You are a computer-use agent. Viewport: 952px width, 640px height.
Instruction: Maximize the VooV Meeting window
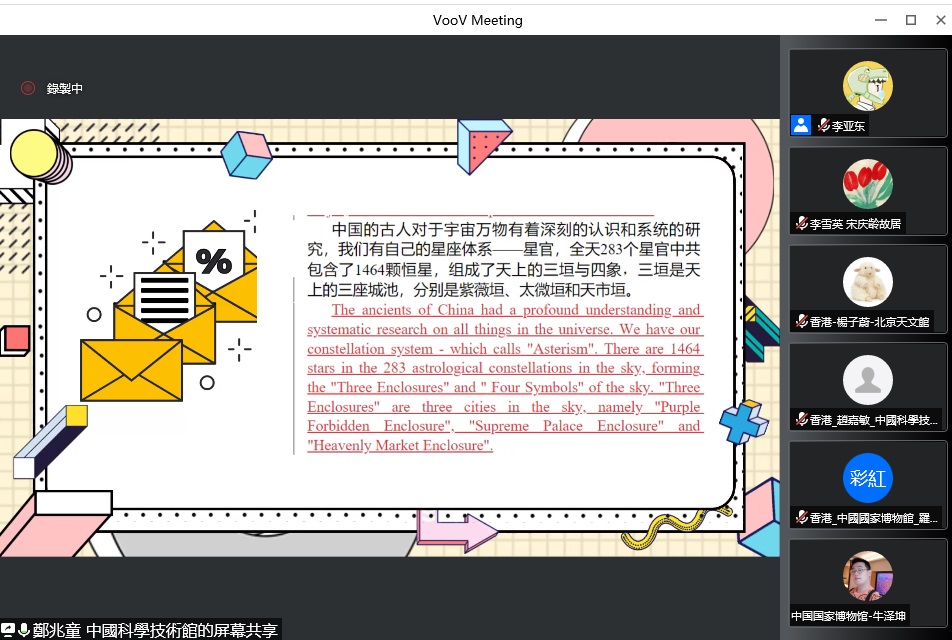[x=910, y=20]
